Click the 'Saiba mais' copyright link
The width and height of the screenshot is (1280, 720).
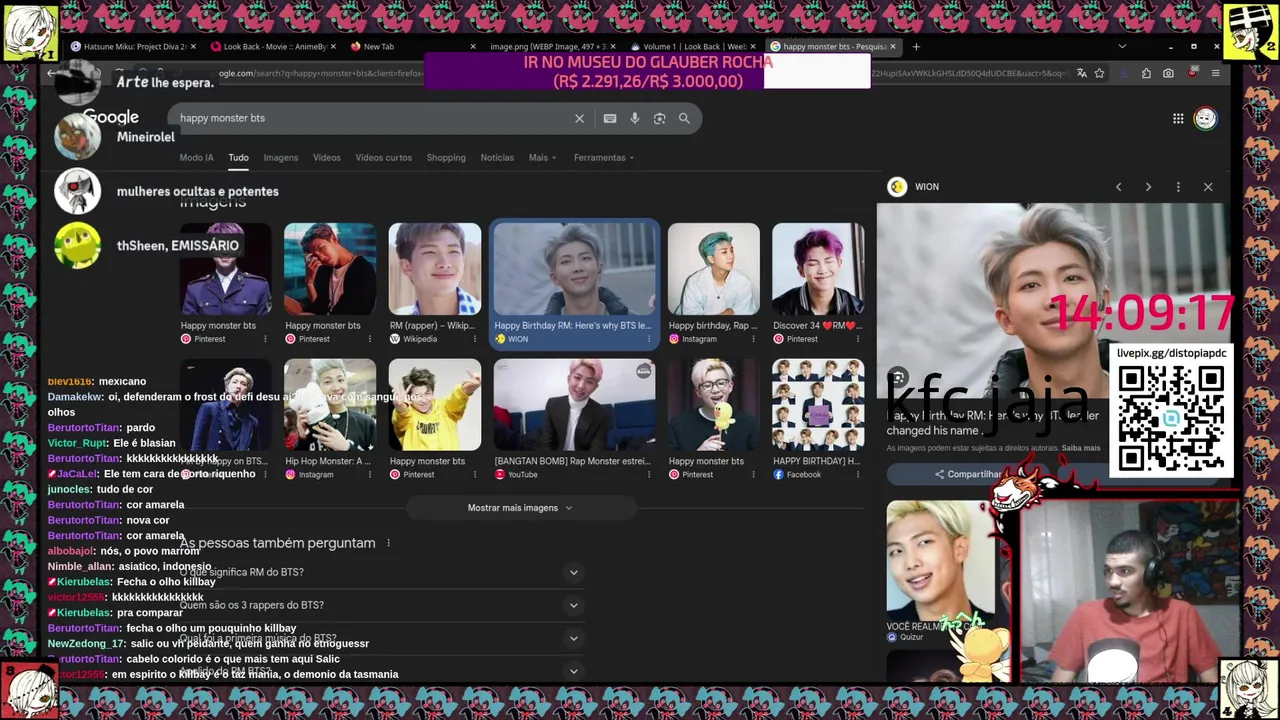click(1080, 448)
